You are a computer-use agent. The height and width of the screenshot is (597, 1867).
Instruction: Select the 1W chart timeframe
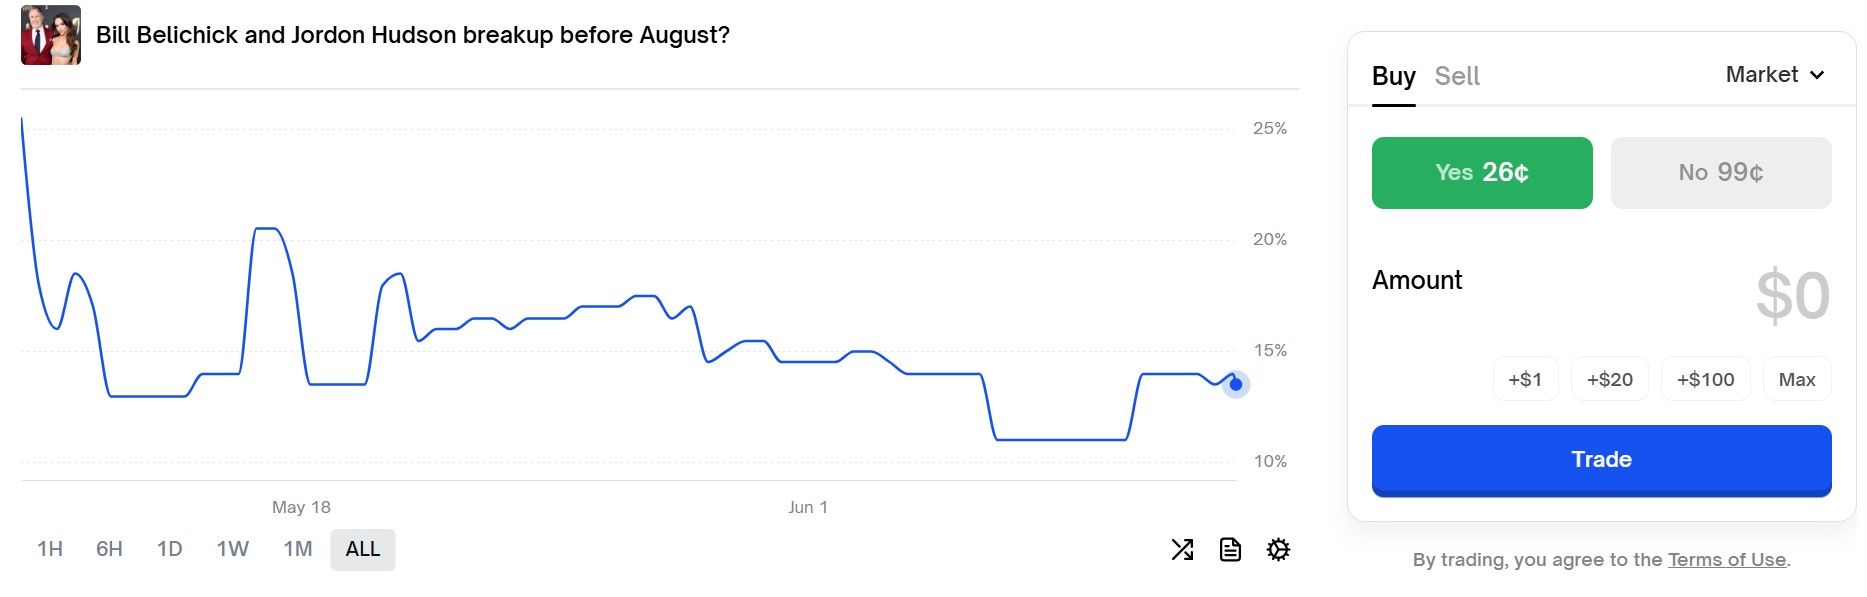[232, 549]
